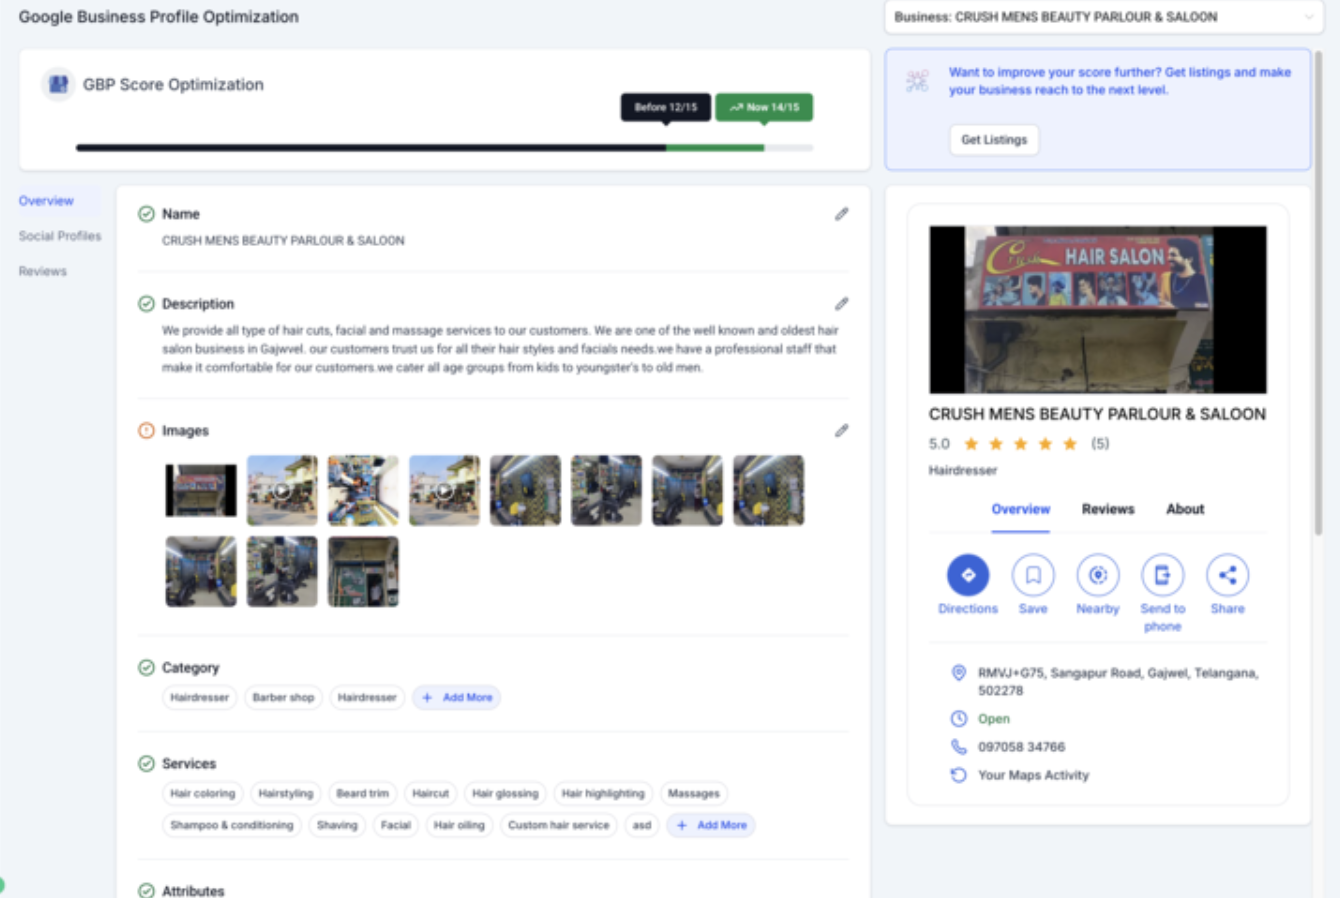Click the Beard trim service chip
The height and width of the screenshot is (898, 1340).
362,794
